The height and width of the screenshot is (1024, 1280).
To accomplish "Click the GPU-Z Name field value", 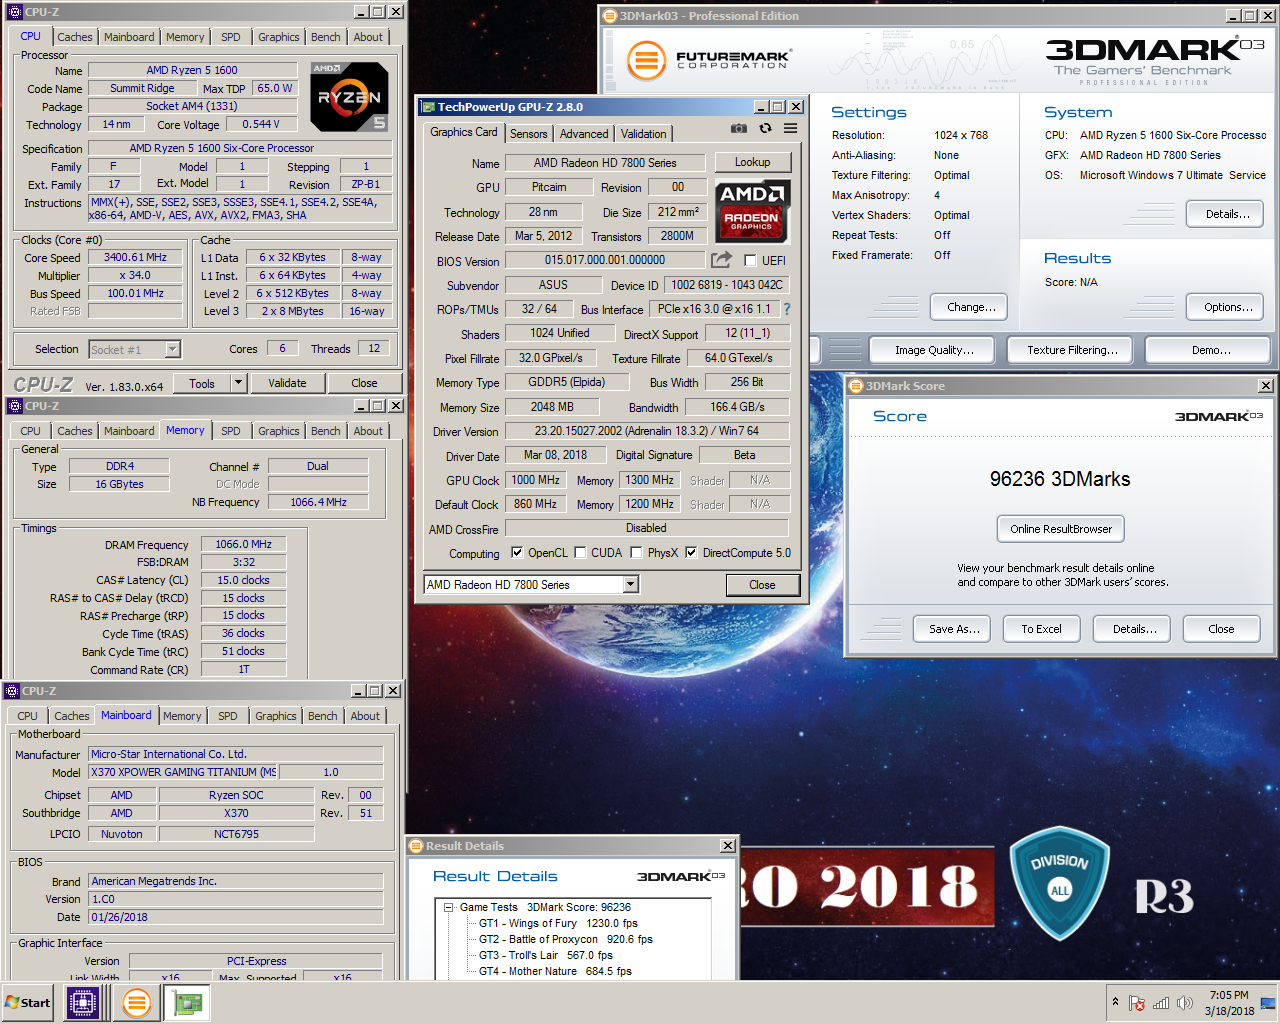I will (605, 163).
